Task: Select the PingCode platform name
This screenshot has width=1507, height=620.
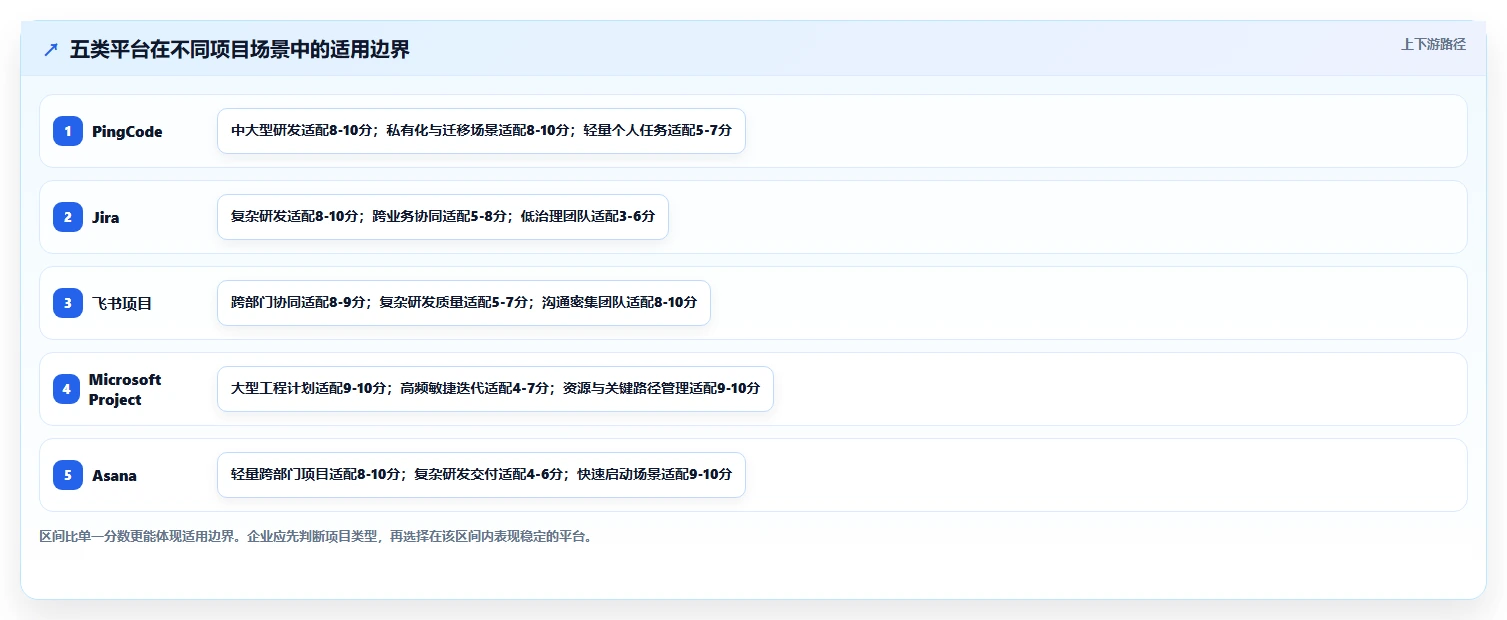Action: [127, 132]
